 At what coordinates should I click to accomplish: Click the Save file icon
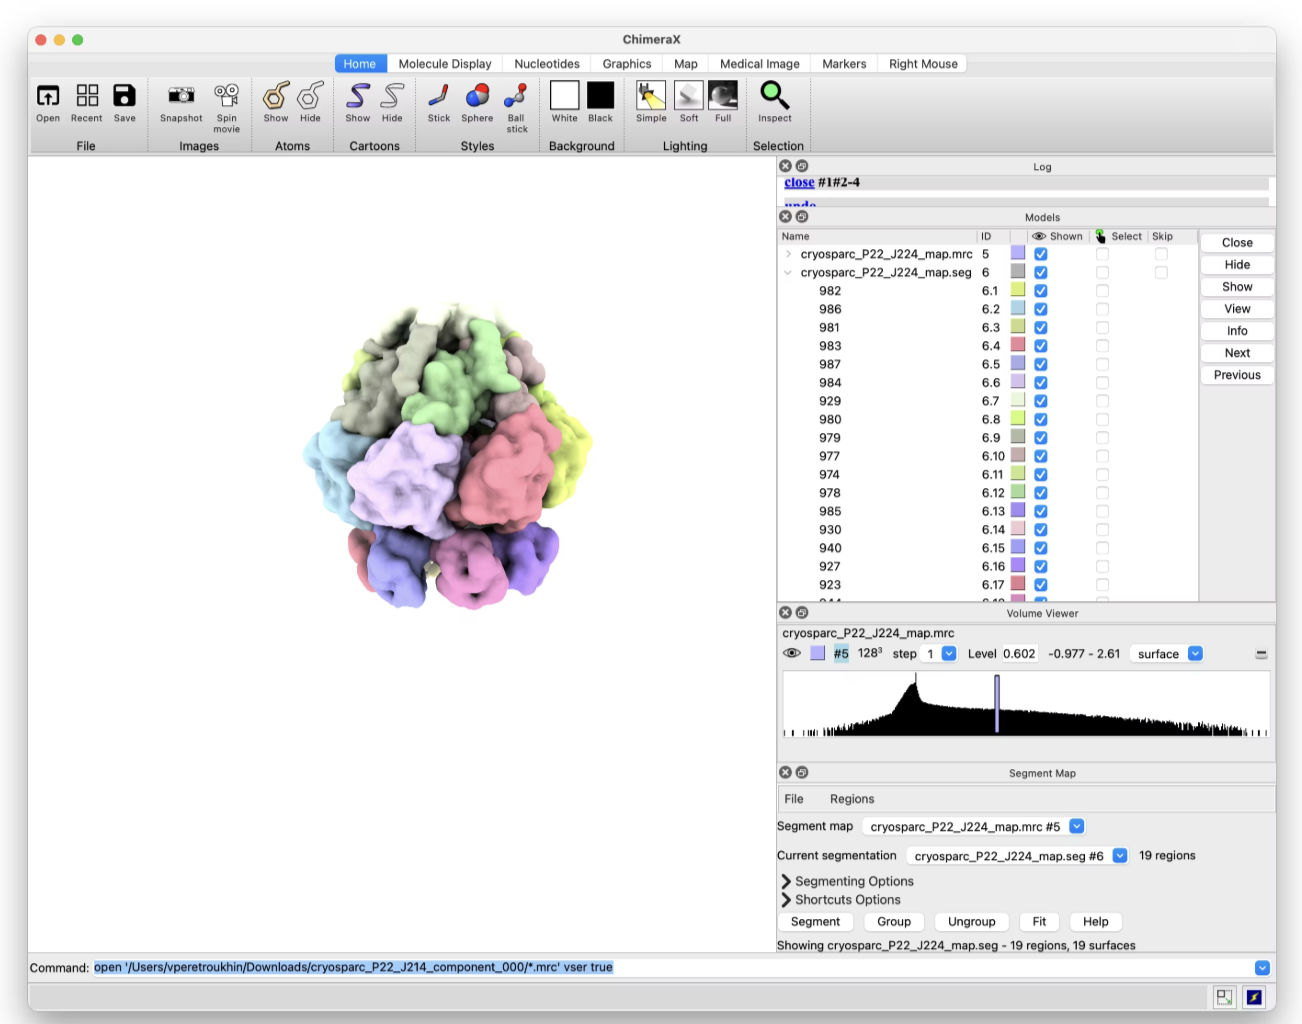click(124, 96)
